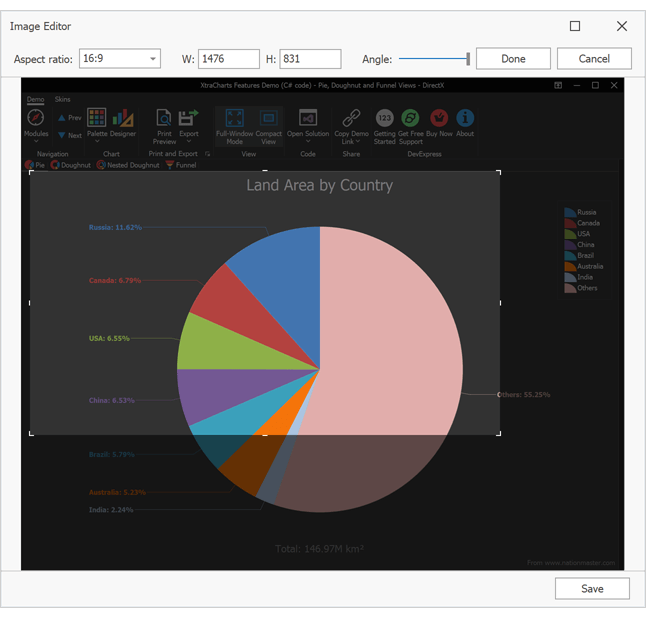Click the Others legend entry
646x618 pixels.
point(580,288)
